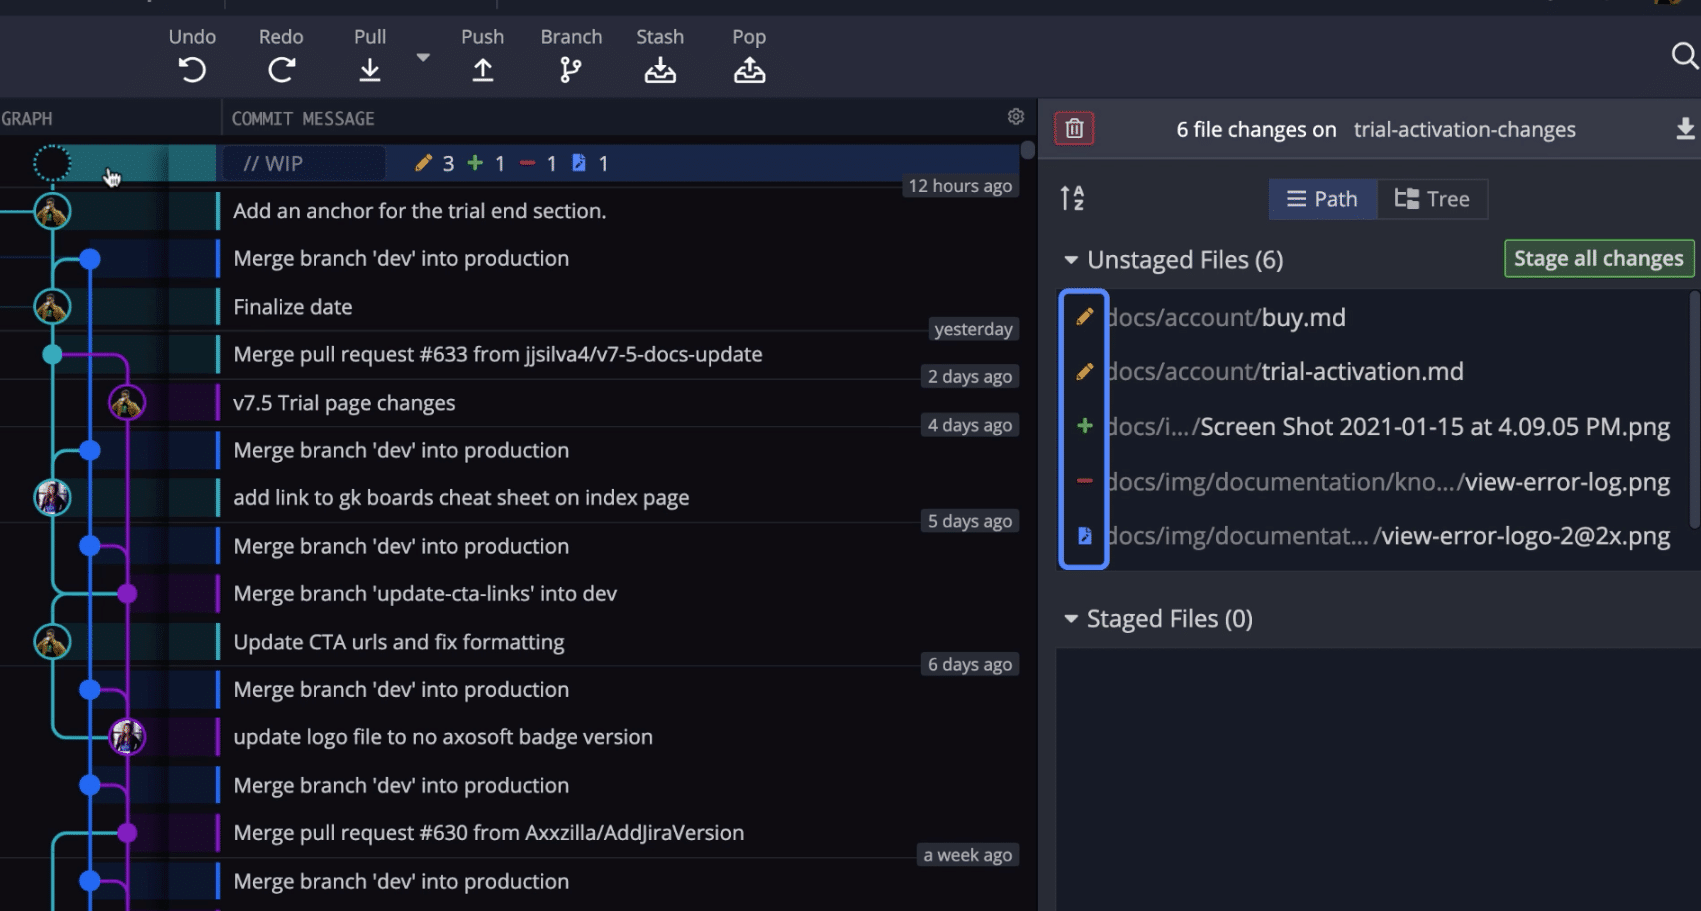The image size is (1701, 911).
Task: Create a new branch with Branch icon
Action: coord(570,69)
